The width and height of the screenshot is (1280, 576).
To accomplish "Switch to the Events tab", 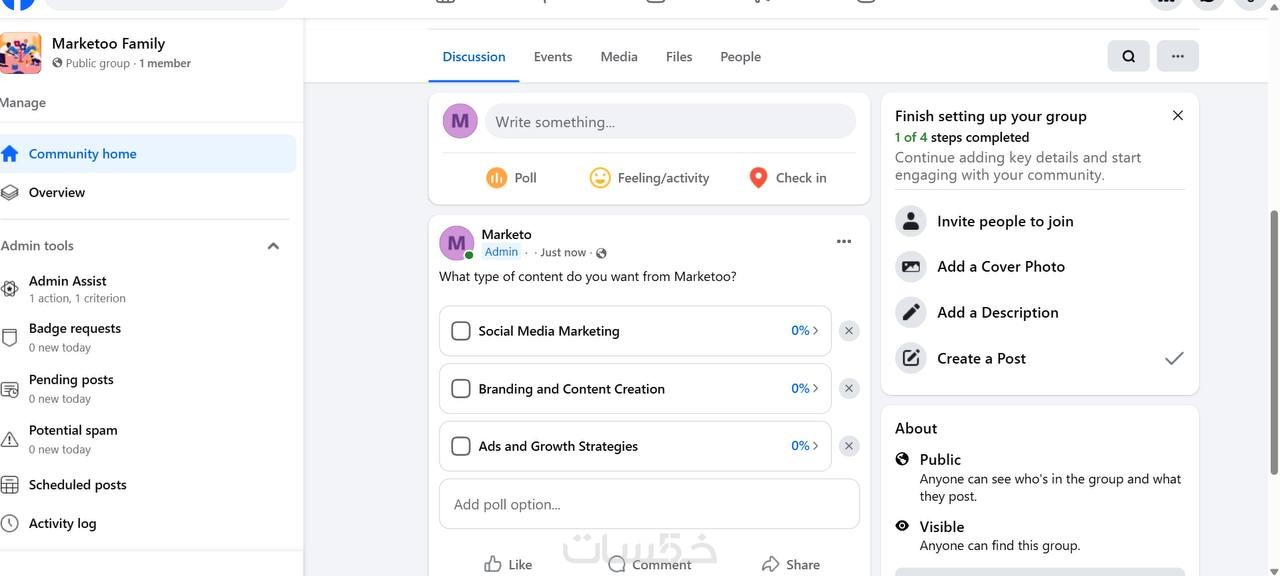I will 553,57.
